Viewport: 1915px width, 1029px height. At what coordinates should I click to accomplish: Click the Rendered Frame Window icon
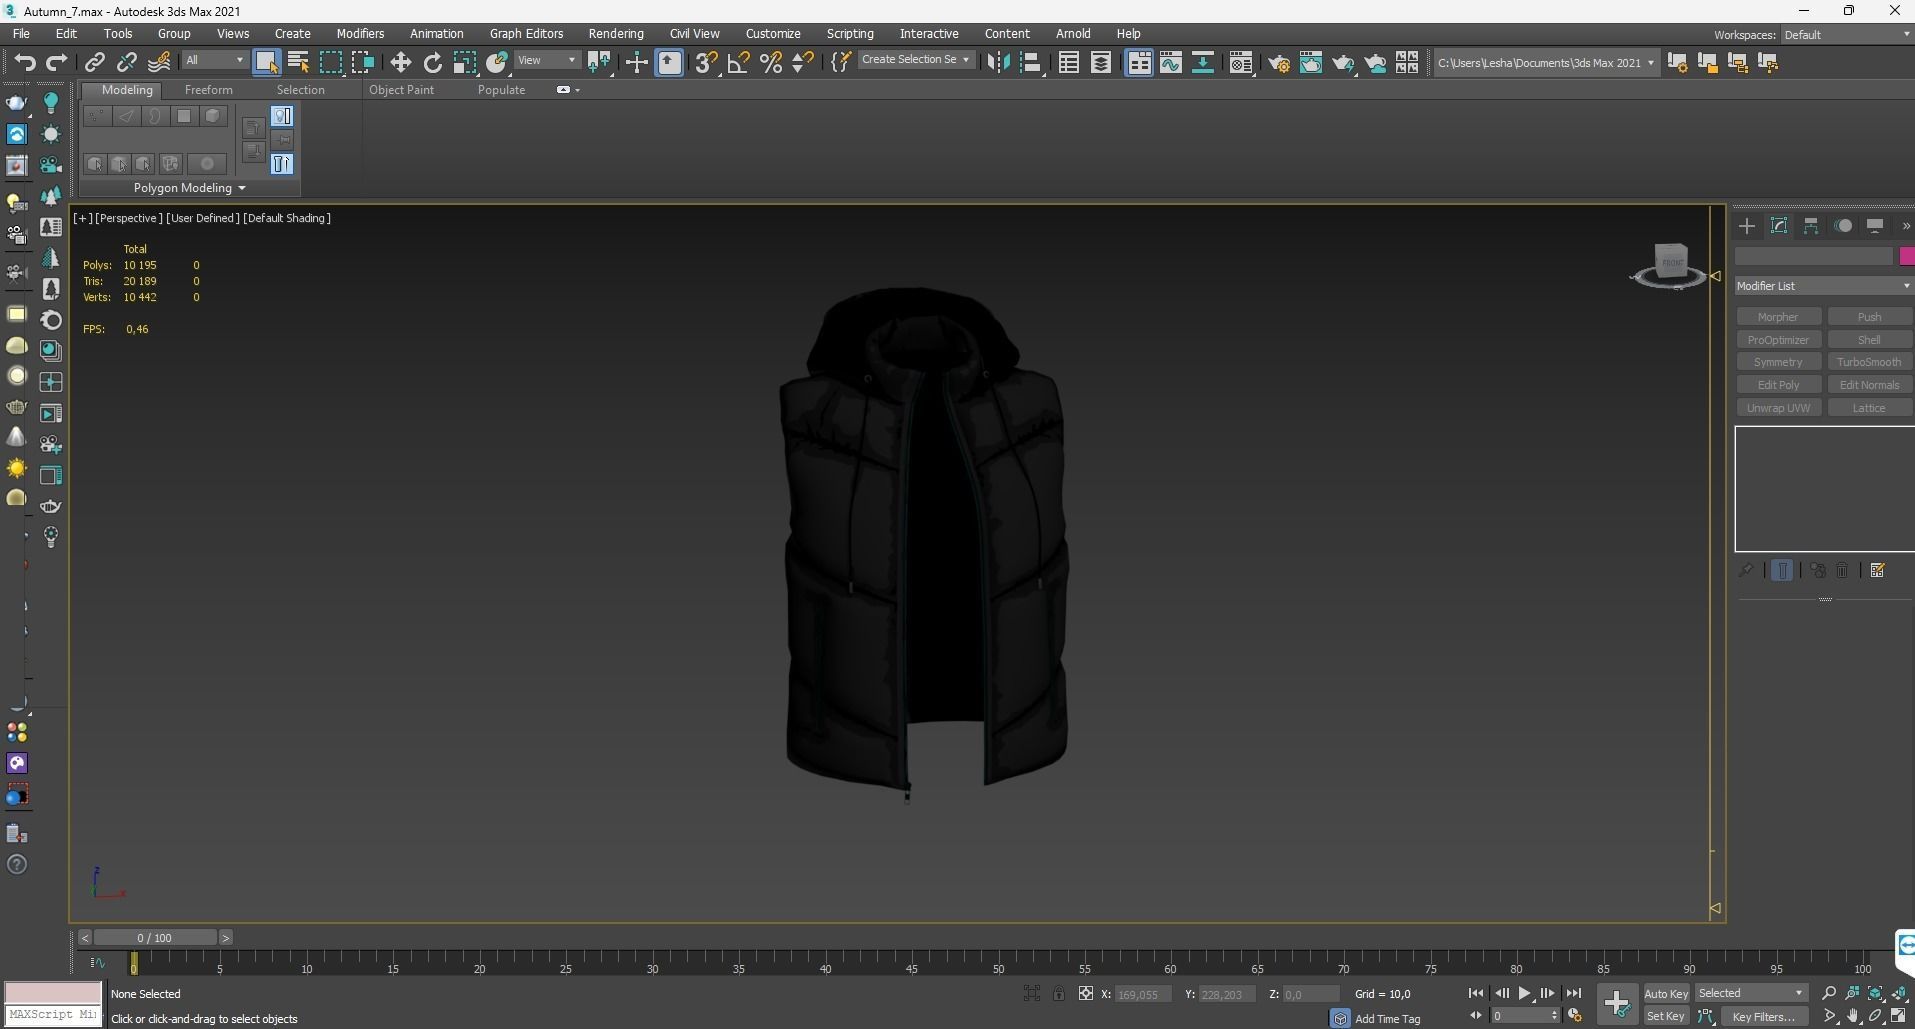click(1311, 62)
